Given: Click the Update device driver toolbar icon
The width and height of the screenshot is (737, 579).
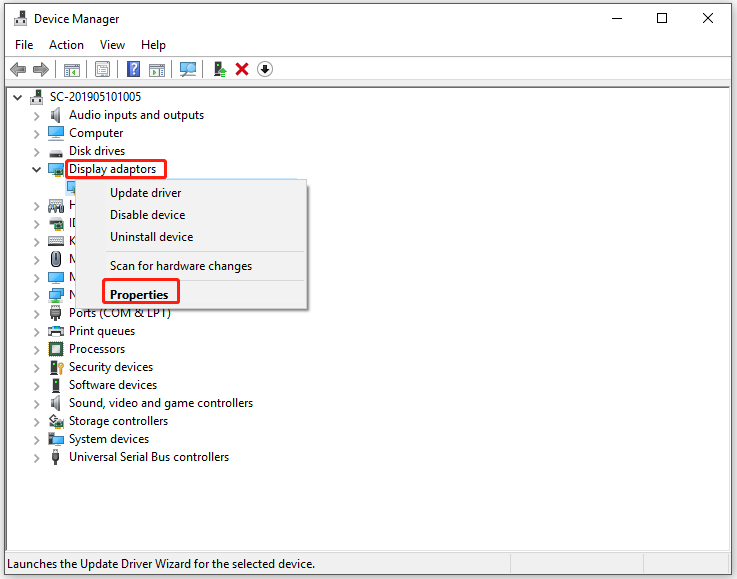Looking at the screenshot, I should [220, 70].
